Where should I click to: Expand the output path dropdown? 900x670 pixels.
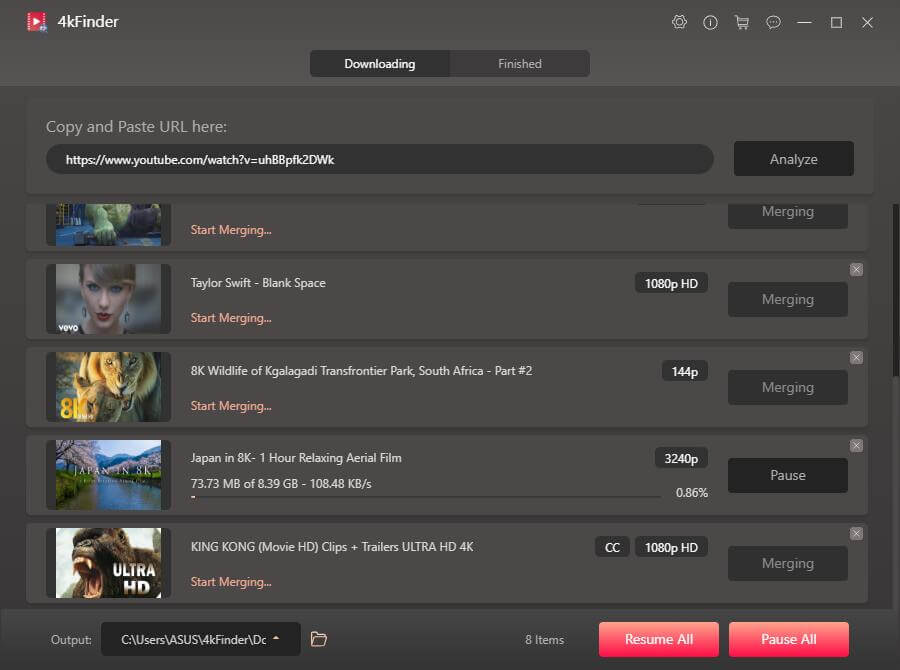[x=276, y=639]
